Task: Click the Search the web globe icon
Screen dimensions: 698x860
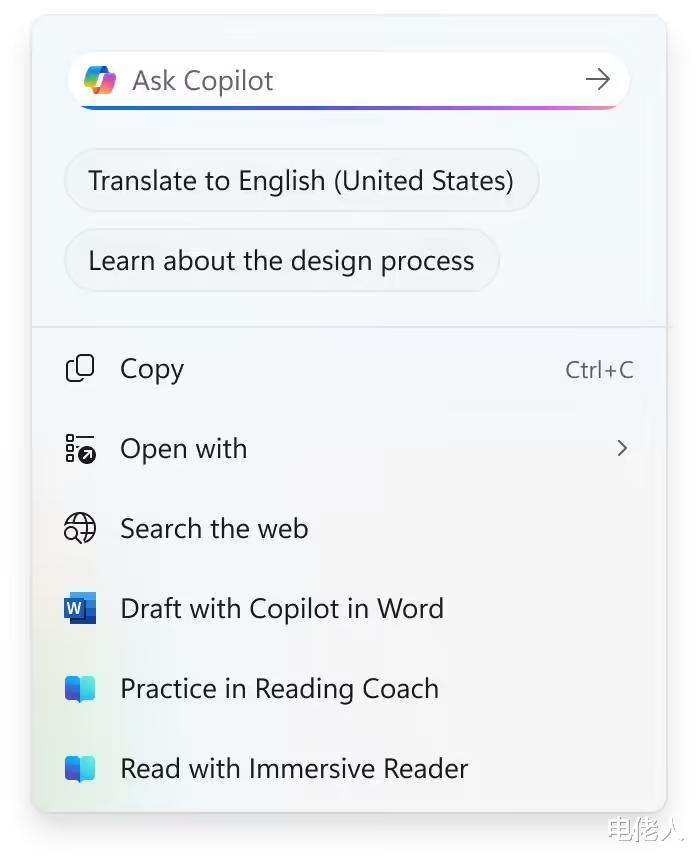Action: pos(80,529)
